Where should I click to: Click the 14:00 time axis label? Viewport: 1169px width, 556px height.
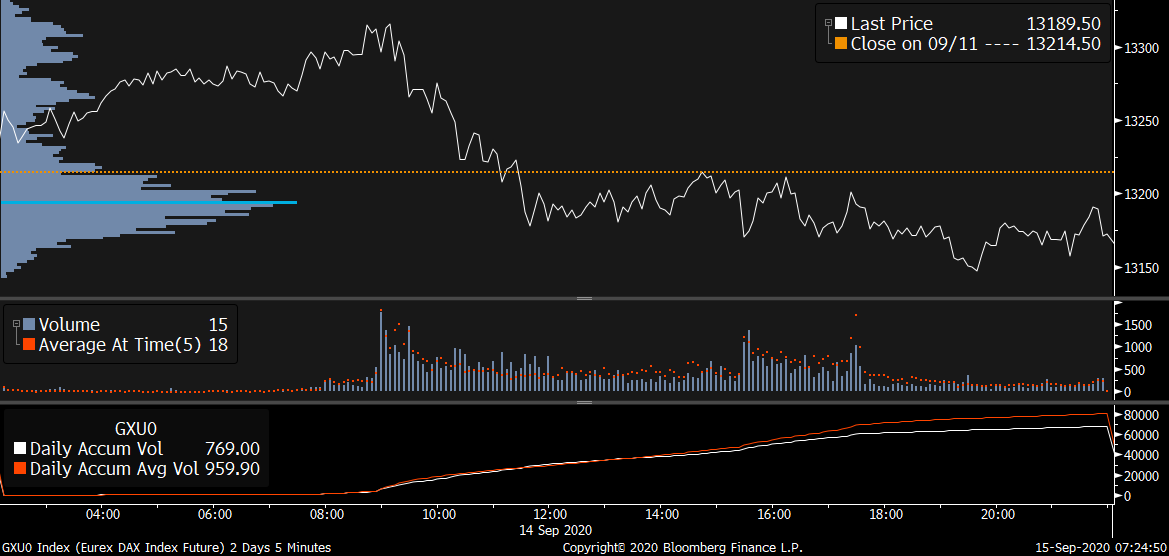pyautogui.click(x=662, y=514)
